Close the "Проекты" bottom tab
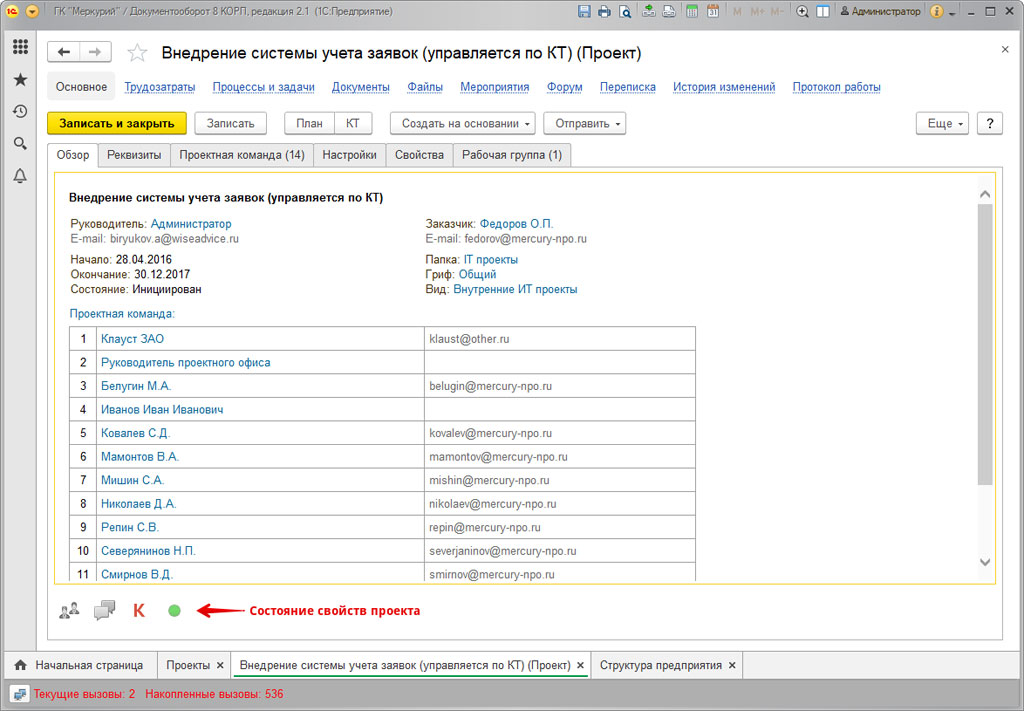This screenshot has height=711, width=1024. (x=219, y=665)
